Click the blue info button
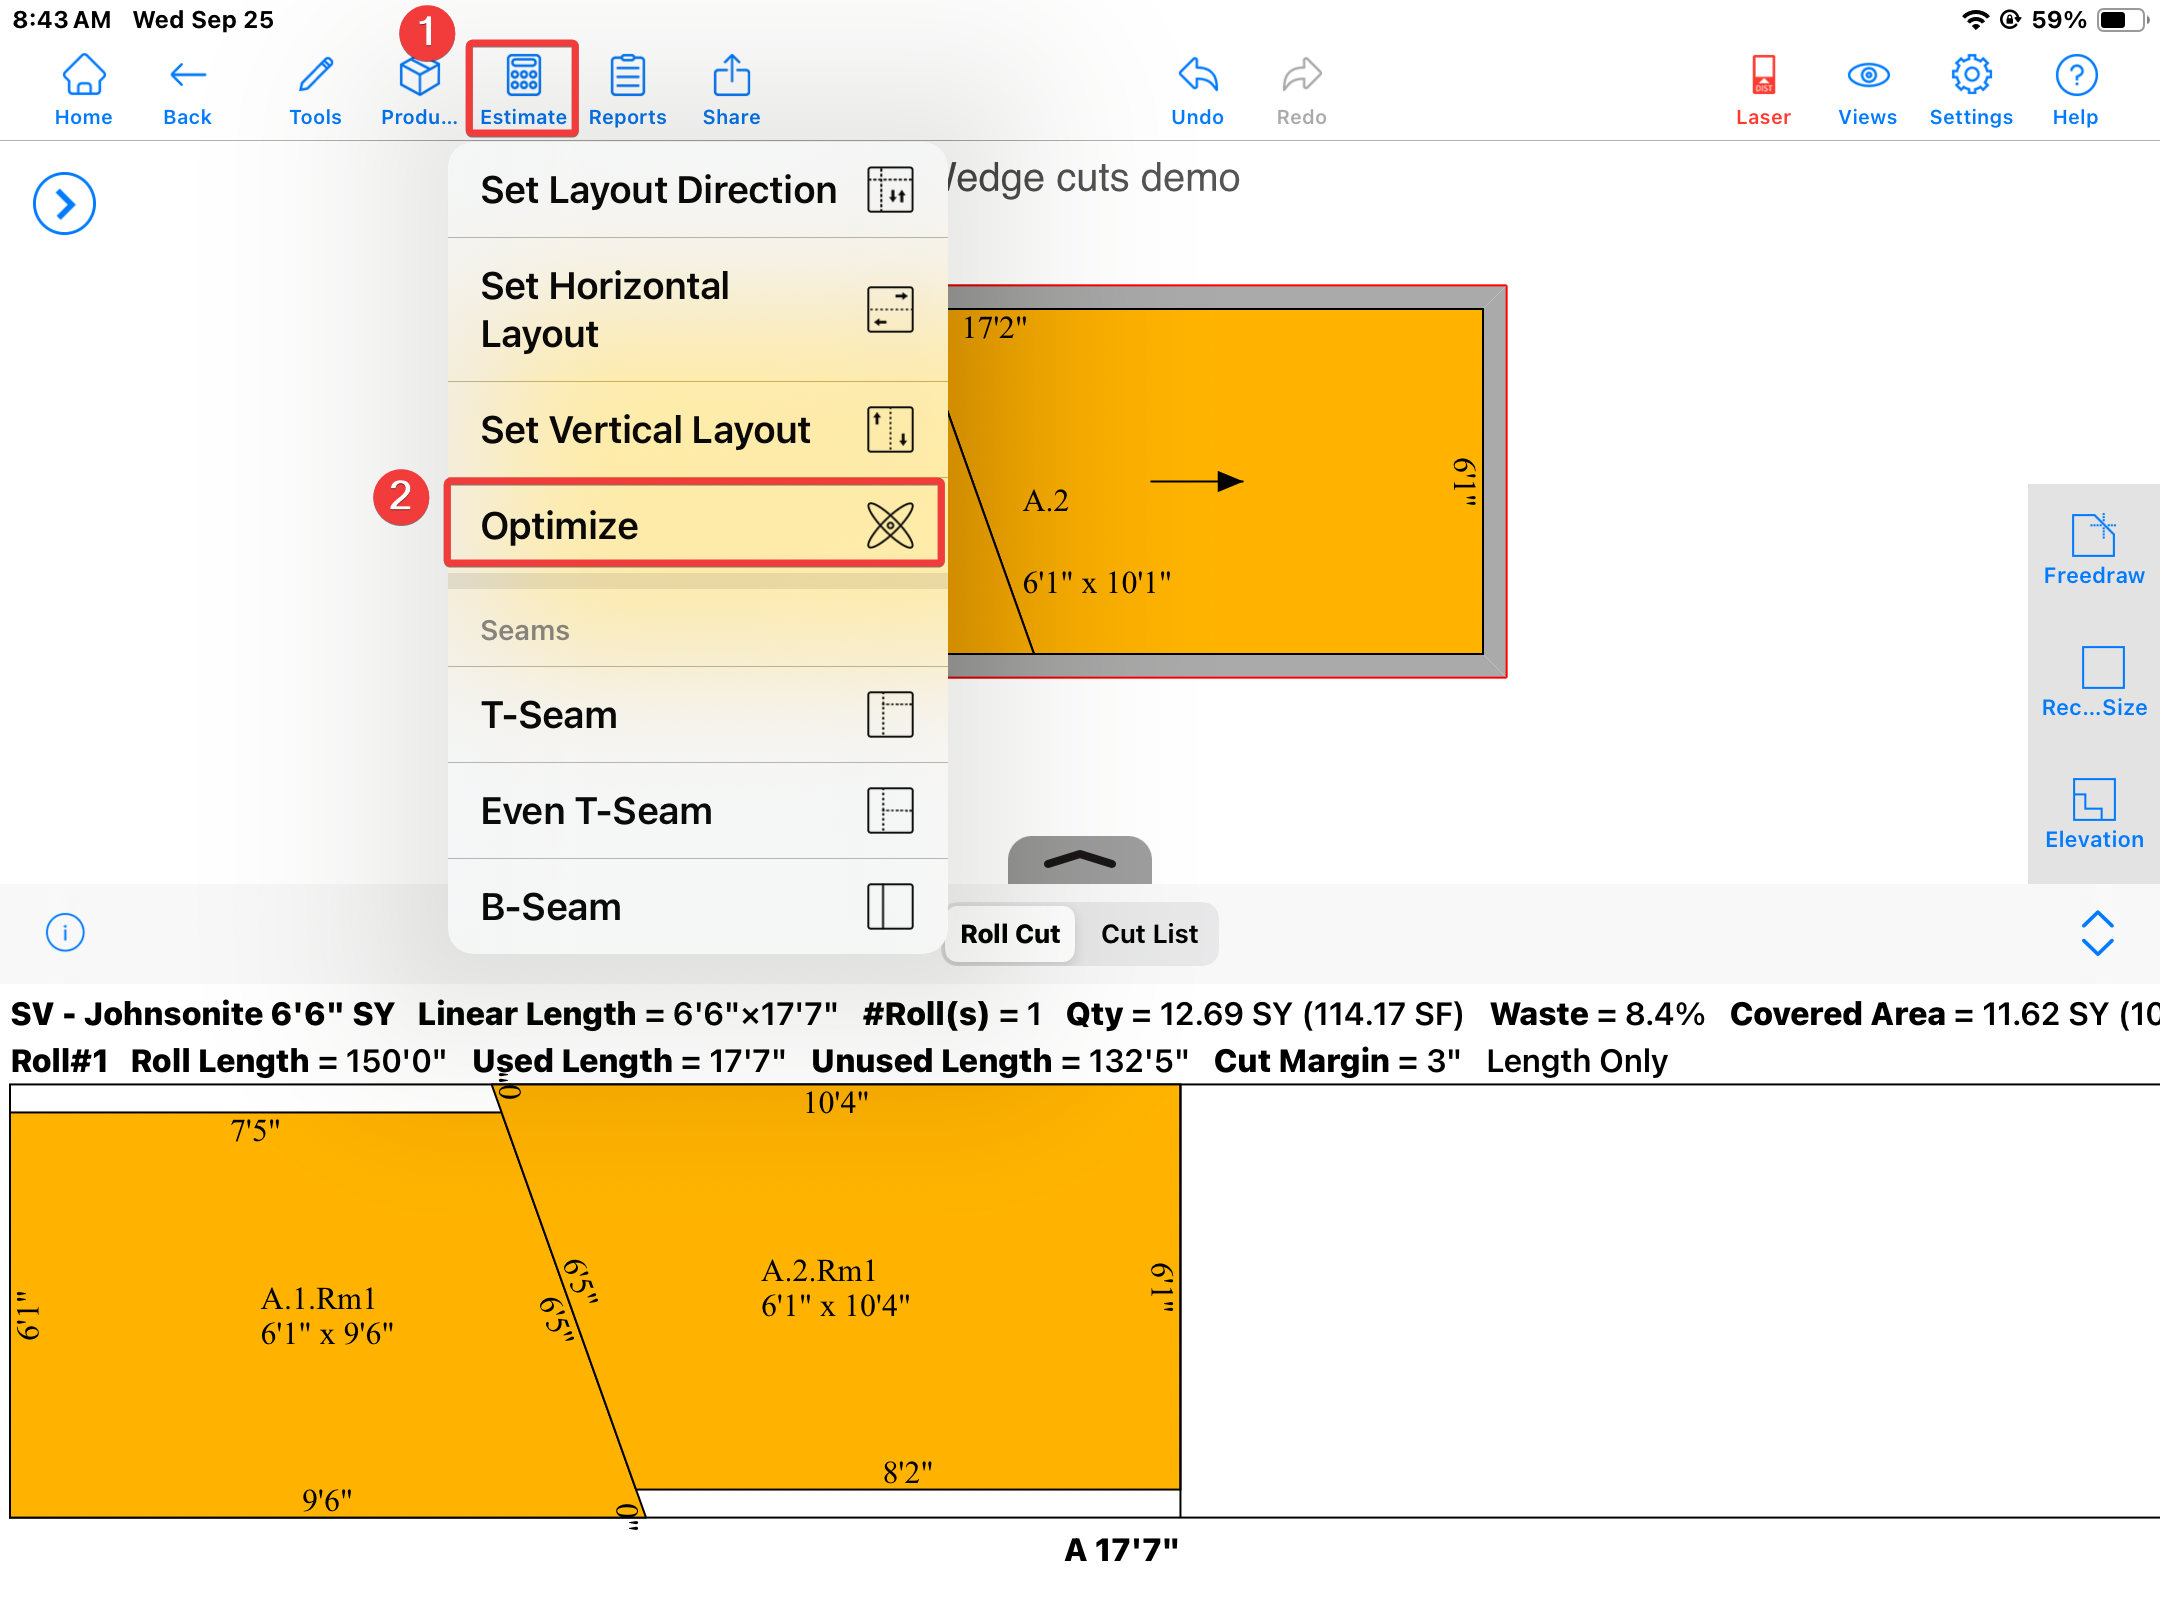 point(65,933)
